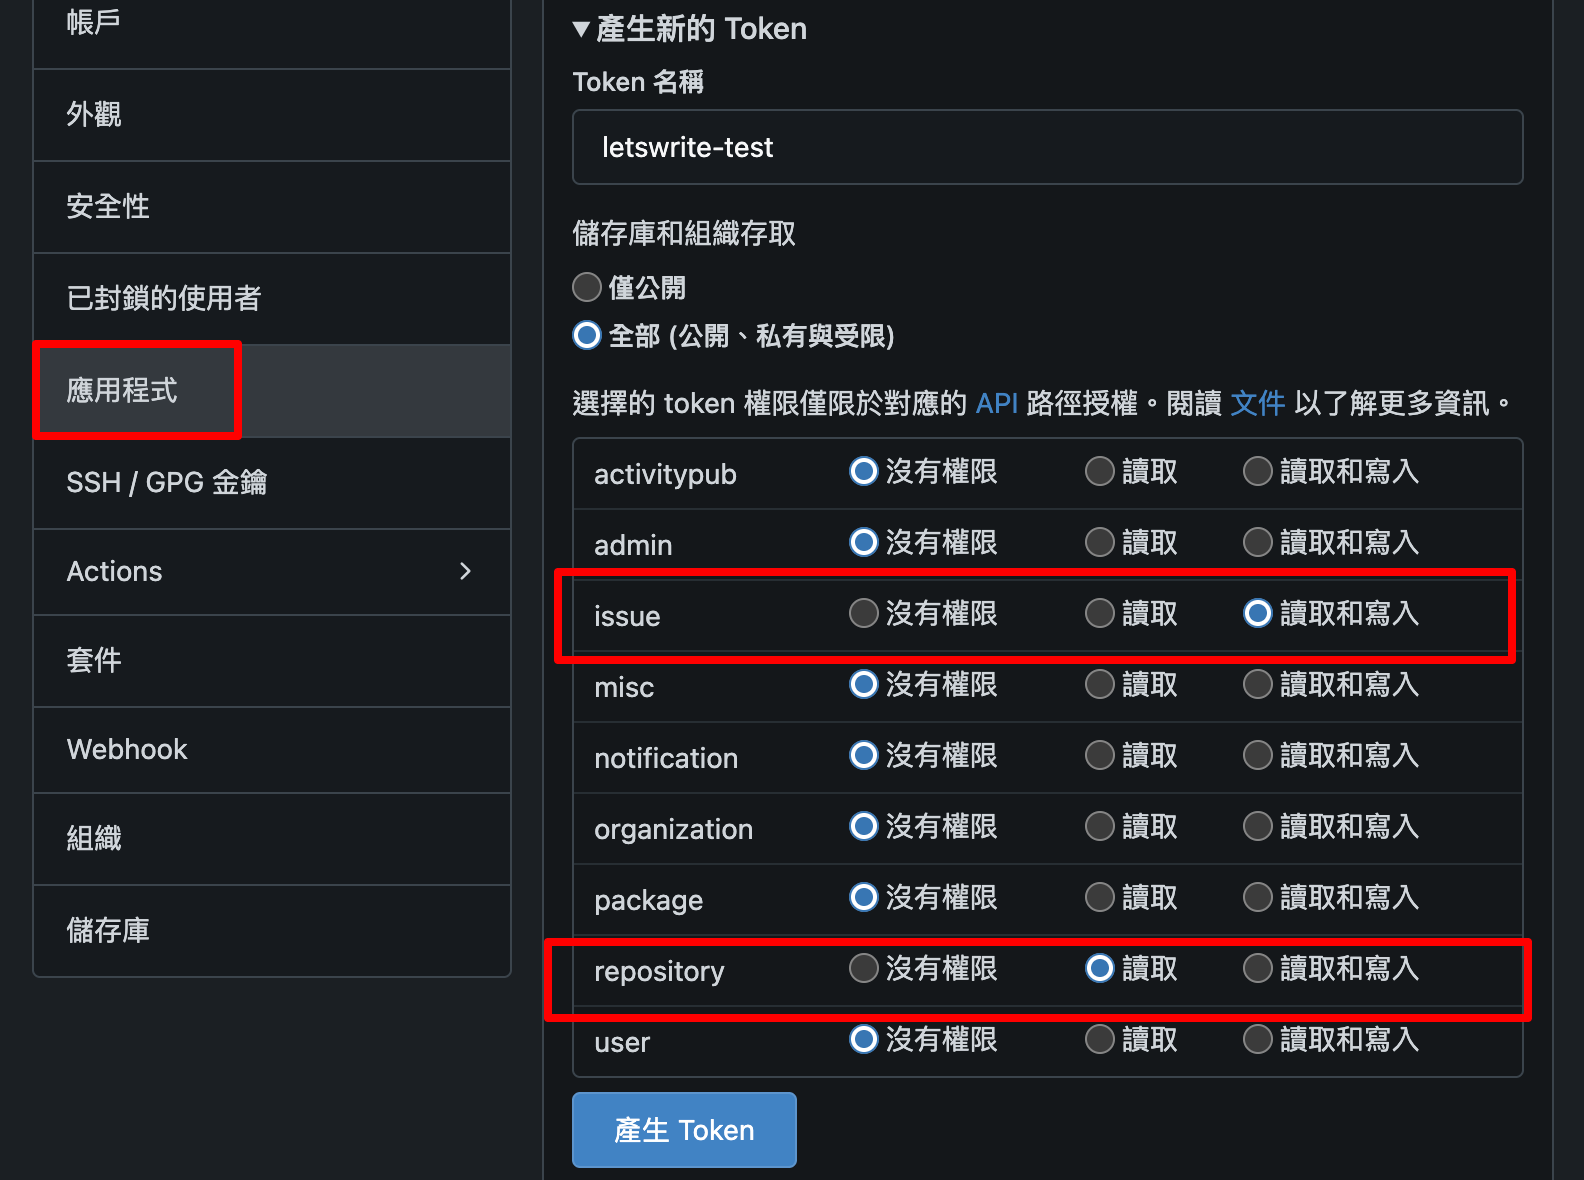Set package permission to 讀取和寫入
1584x1180 pixels.
coord(1257,897)
